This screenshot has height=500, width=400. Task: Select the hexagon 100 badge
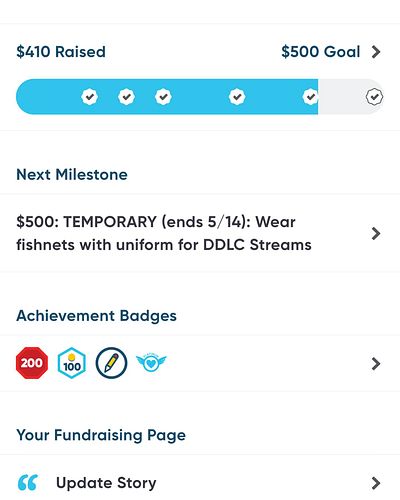click(x=72, y=363)
